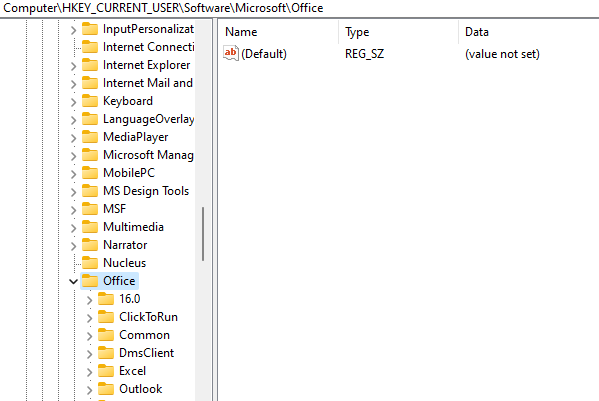Expand the Narrator key
Viewport: 599px width, 401px height.
pos(73,246)
